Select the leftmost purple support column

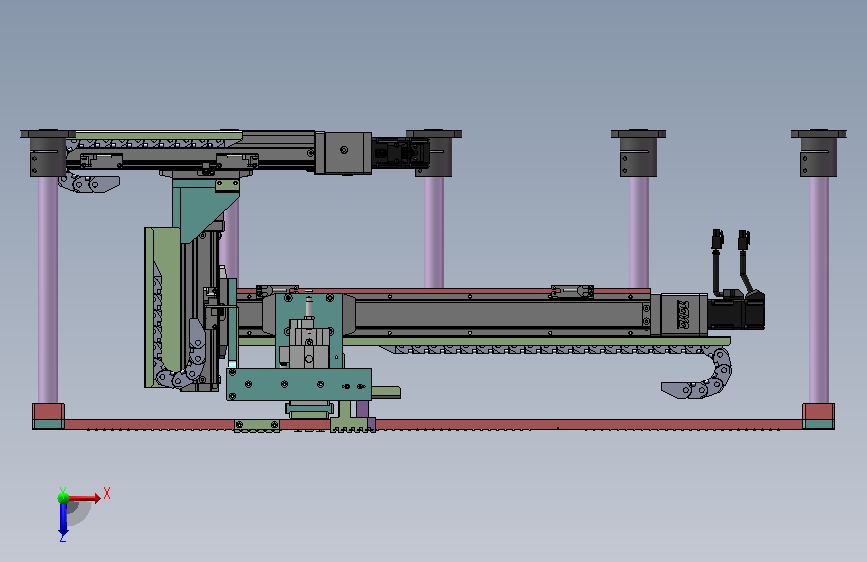pyautogui.click(x=48, y=289)
